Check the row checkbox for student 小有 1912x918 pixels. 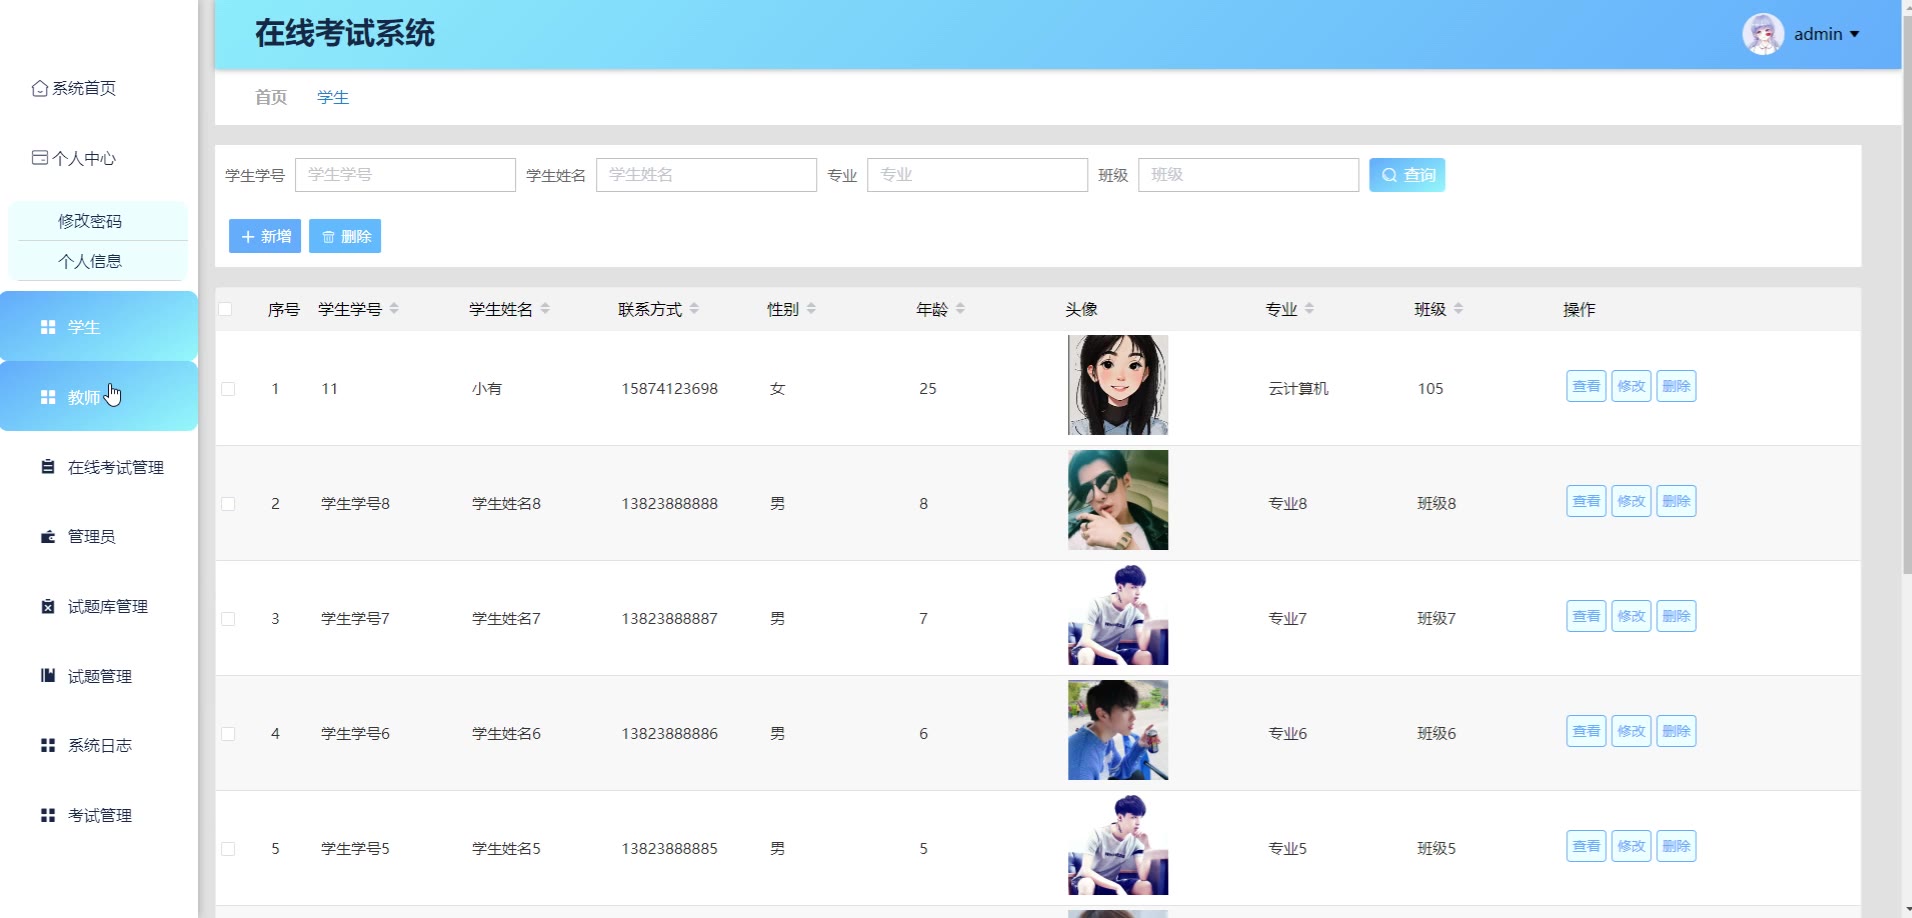tap(228, 389)
